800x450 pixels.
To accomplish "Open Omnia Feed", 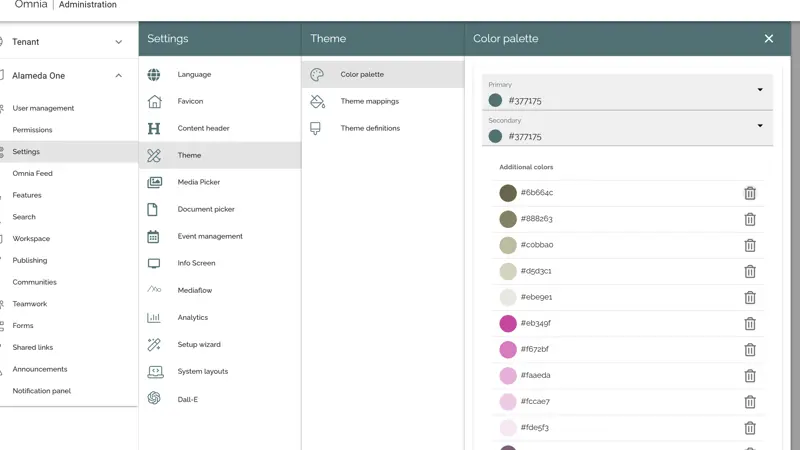I will coord(33,173).
